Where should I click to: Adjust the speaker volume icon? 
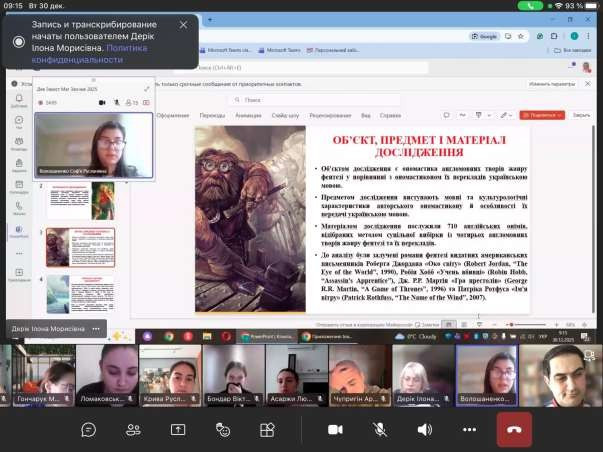click(x=424, y=429)
